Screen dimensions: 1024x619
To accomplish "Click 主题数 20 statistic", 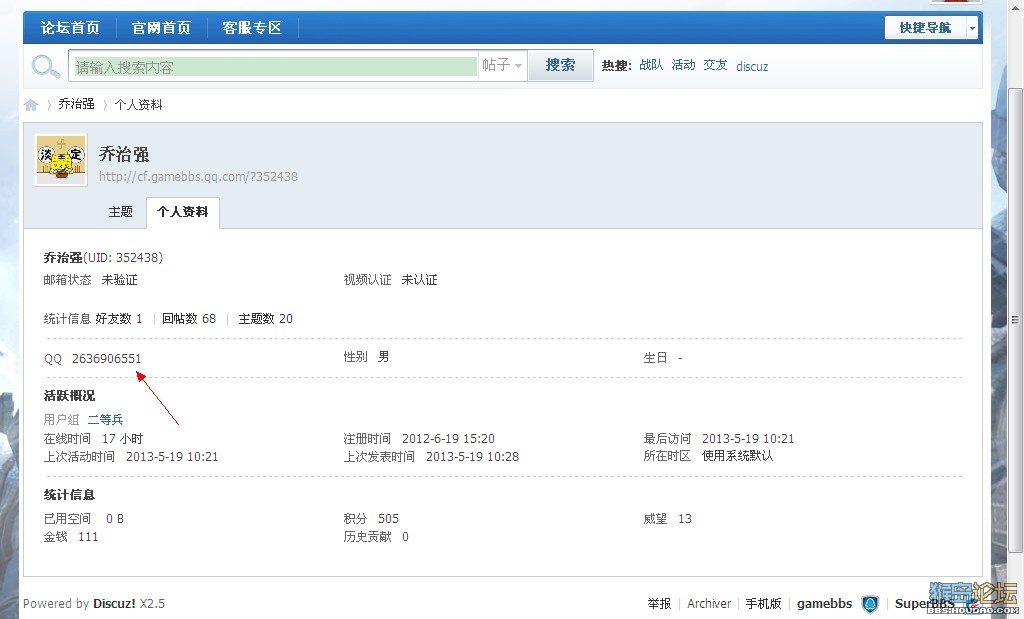I will (265, 319).
